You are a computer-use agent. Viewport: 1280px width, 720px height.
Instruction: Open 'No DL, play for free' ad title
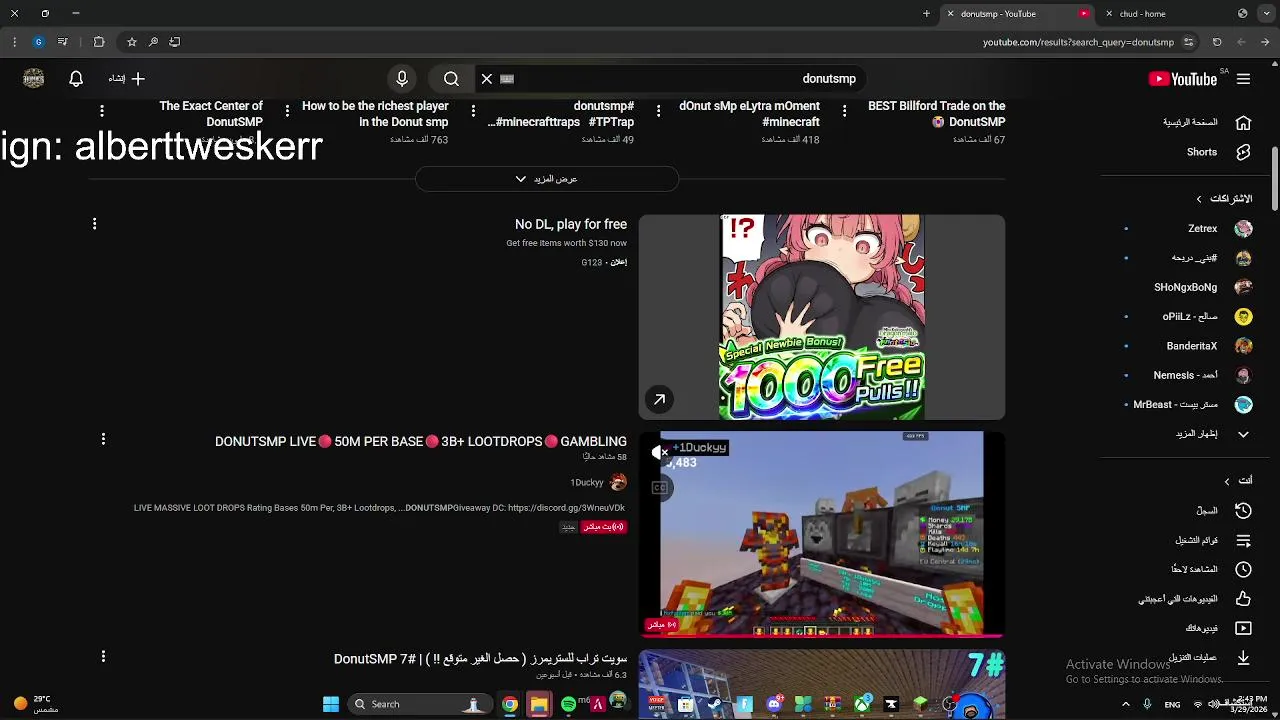pos(571,225)
